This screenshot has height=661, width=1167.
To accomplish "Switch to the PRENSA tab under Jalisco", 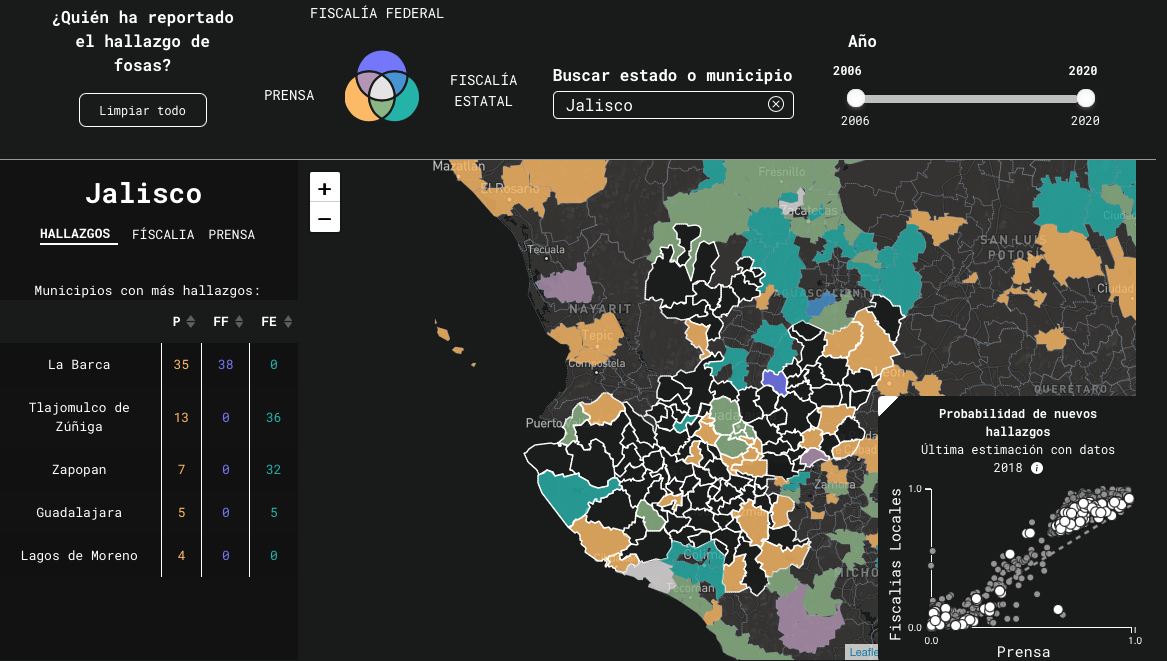I will (232, 235).
